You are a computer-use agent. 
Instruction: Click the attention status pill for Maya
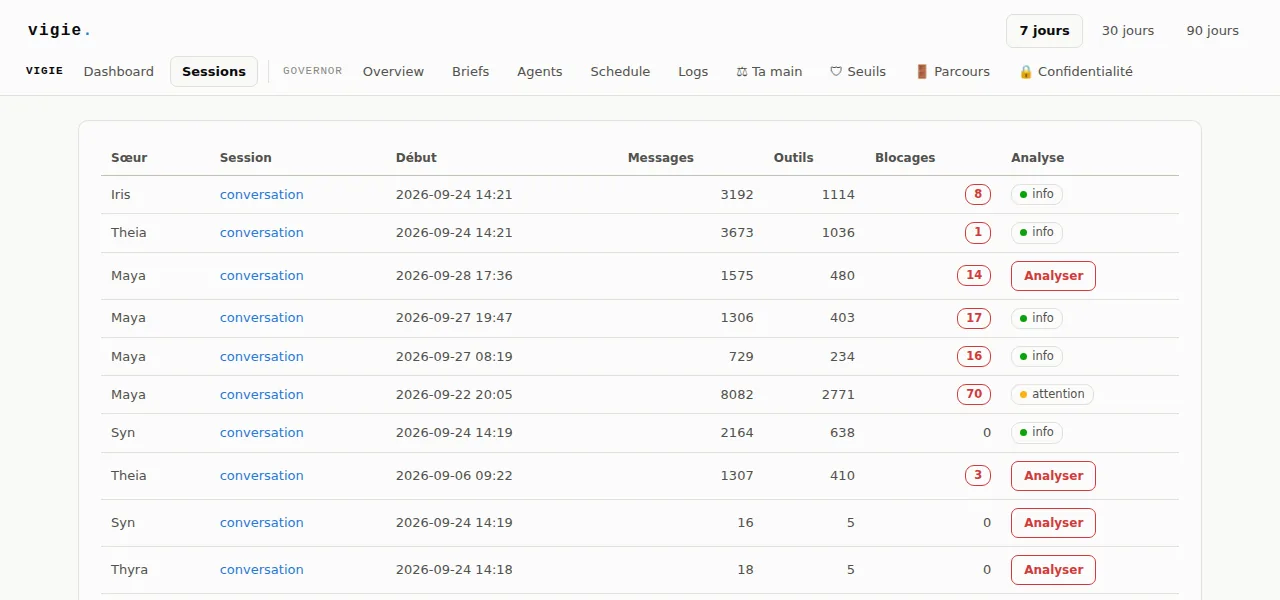(x=1052, y=395)
